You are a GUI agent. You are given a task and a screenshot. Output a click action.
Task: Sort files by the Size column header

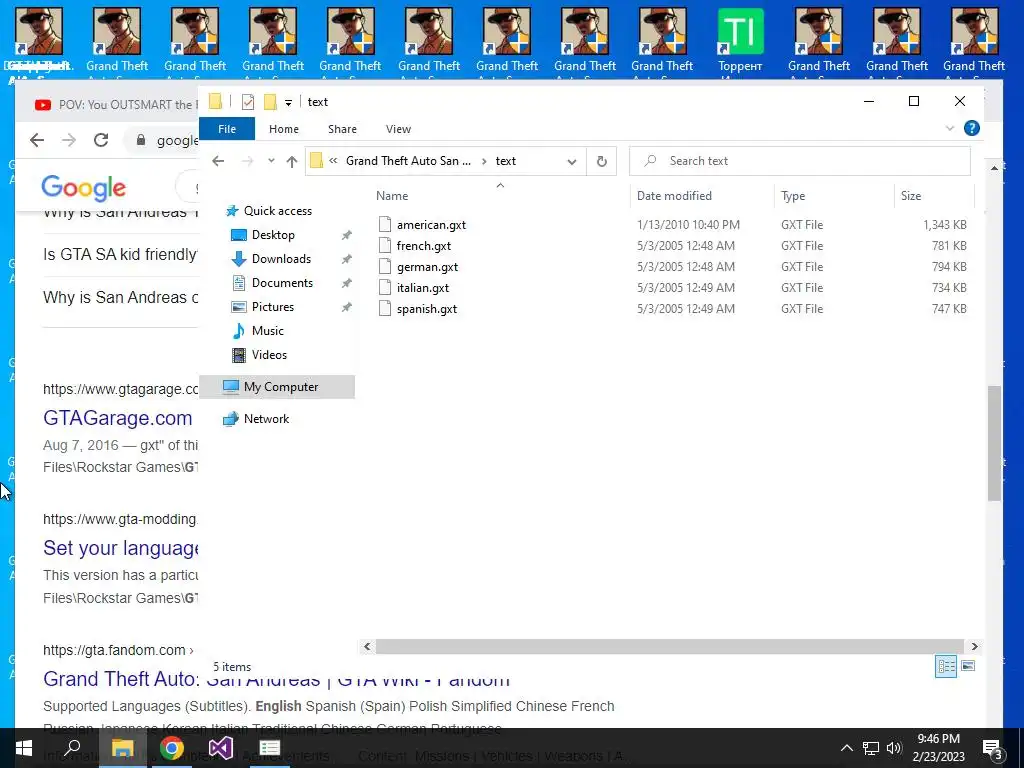(910, 195)
